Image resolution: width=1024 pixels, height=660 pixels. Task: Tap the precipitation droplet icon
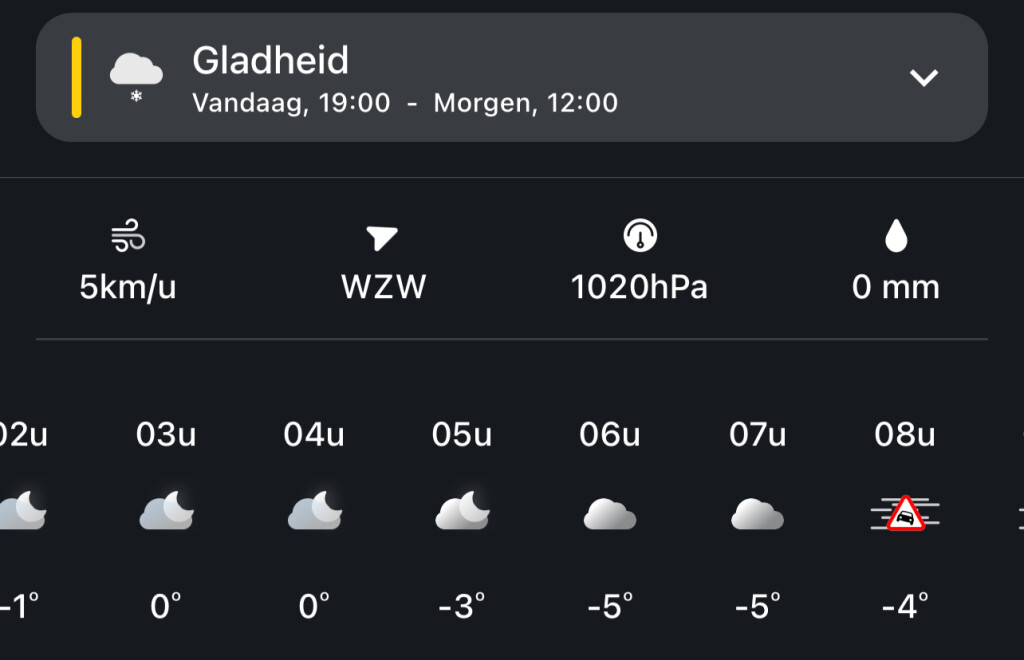pos(895,237)
